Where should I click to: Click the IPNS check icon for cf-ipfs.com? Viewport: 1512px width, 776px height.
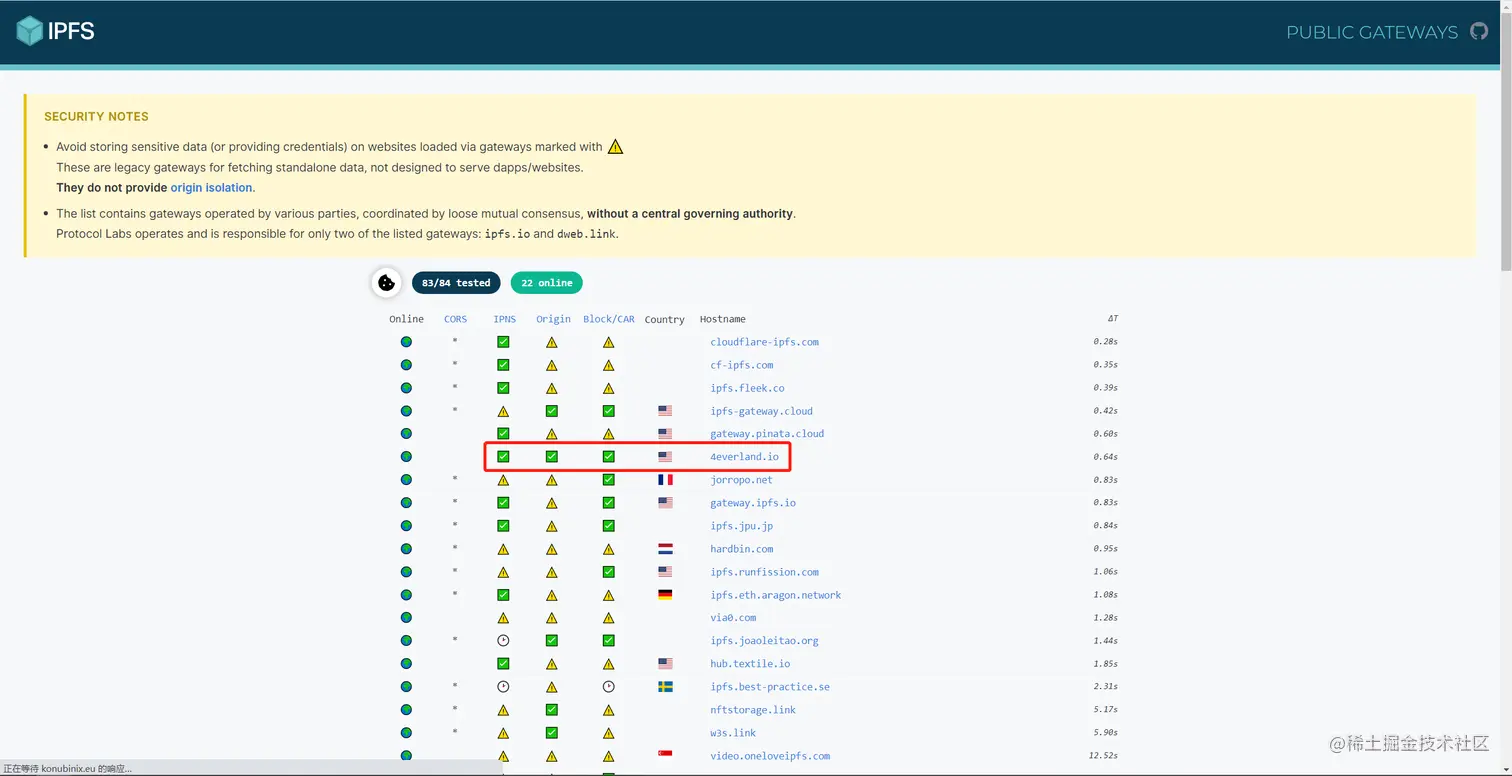(x=503, y=365)
